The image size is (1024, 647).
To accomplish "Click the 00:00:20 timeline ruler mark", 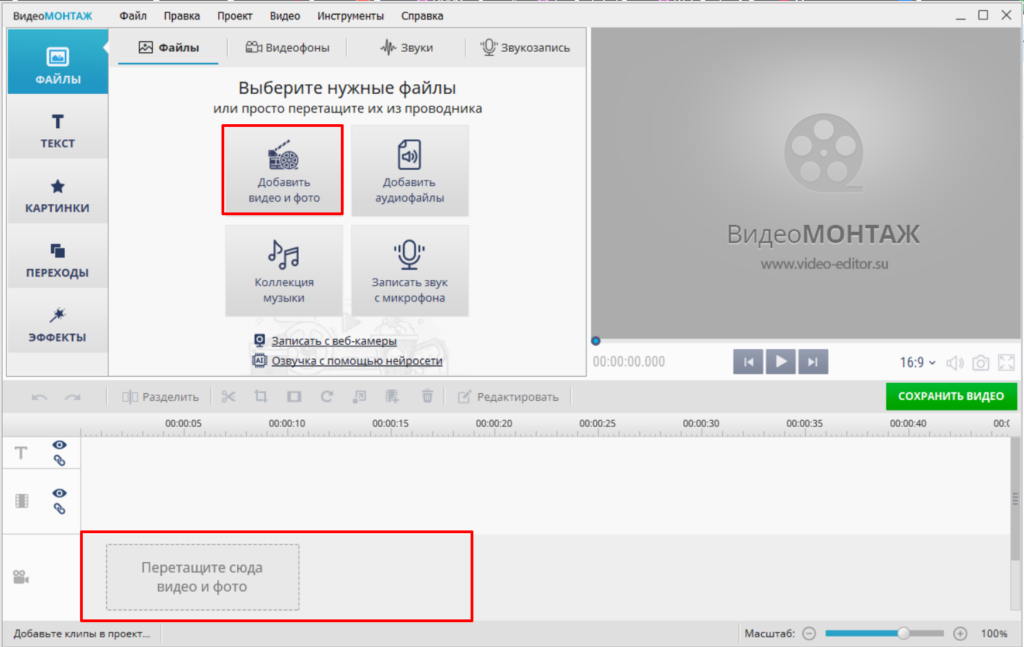I will pyautogui.click(x=494, y=423).
